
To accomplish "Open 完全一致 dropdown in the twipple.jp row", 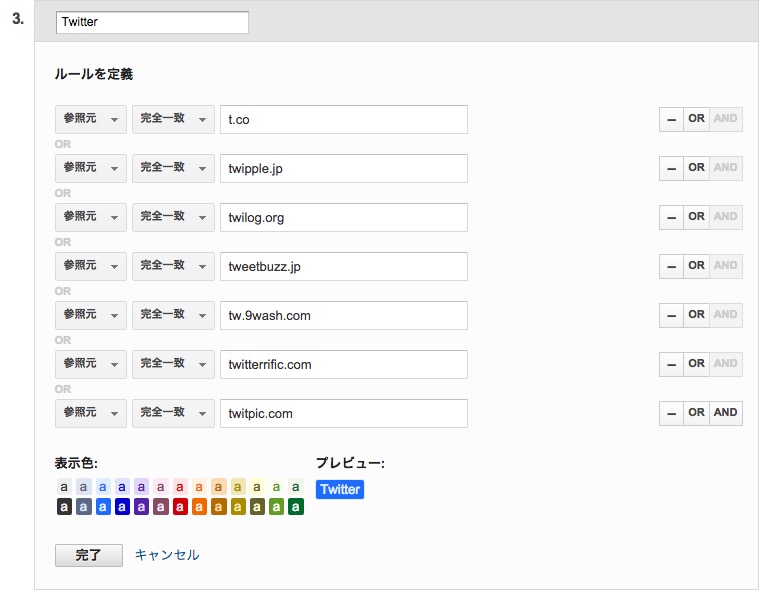I will pyautogui.click(x=173, y=168).
